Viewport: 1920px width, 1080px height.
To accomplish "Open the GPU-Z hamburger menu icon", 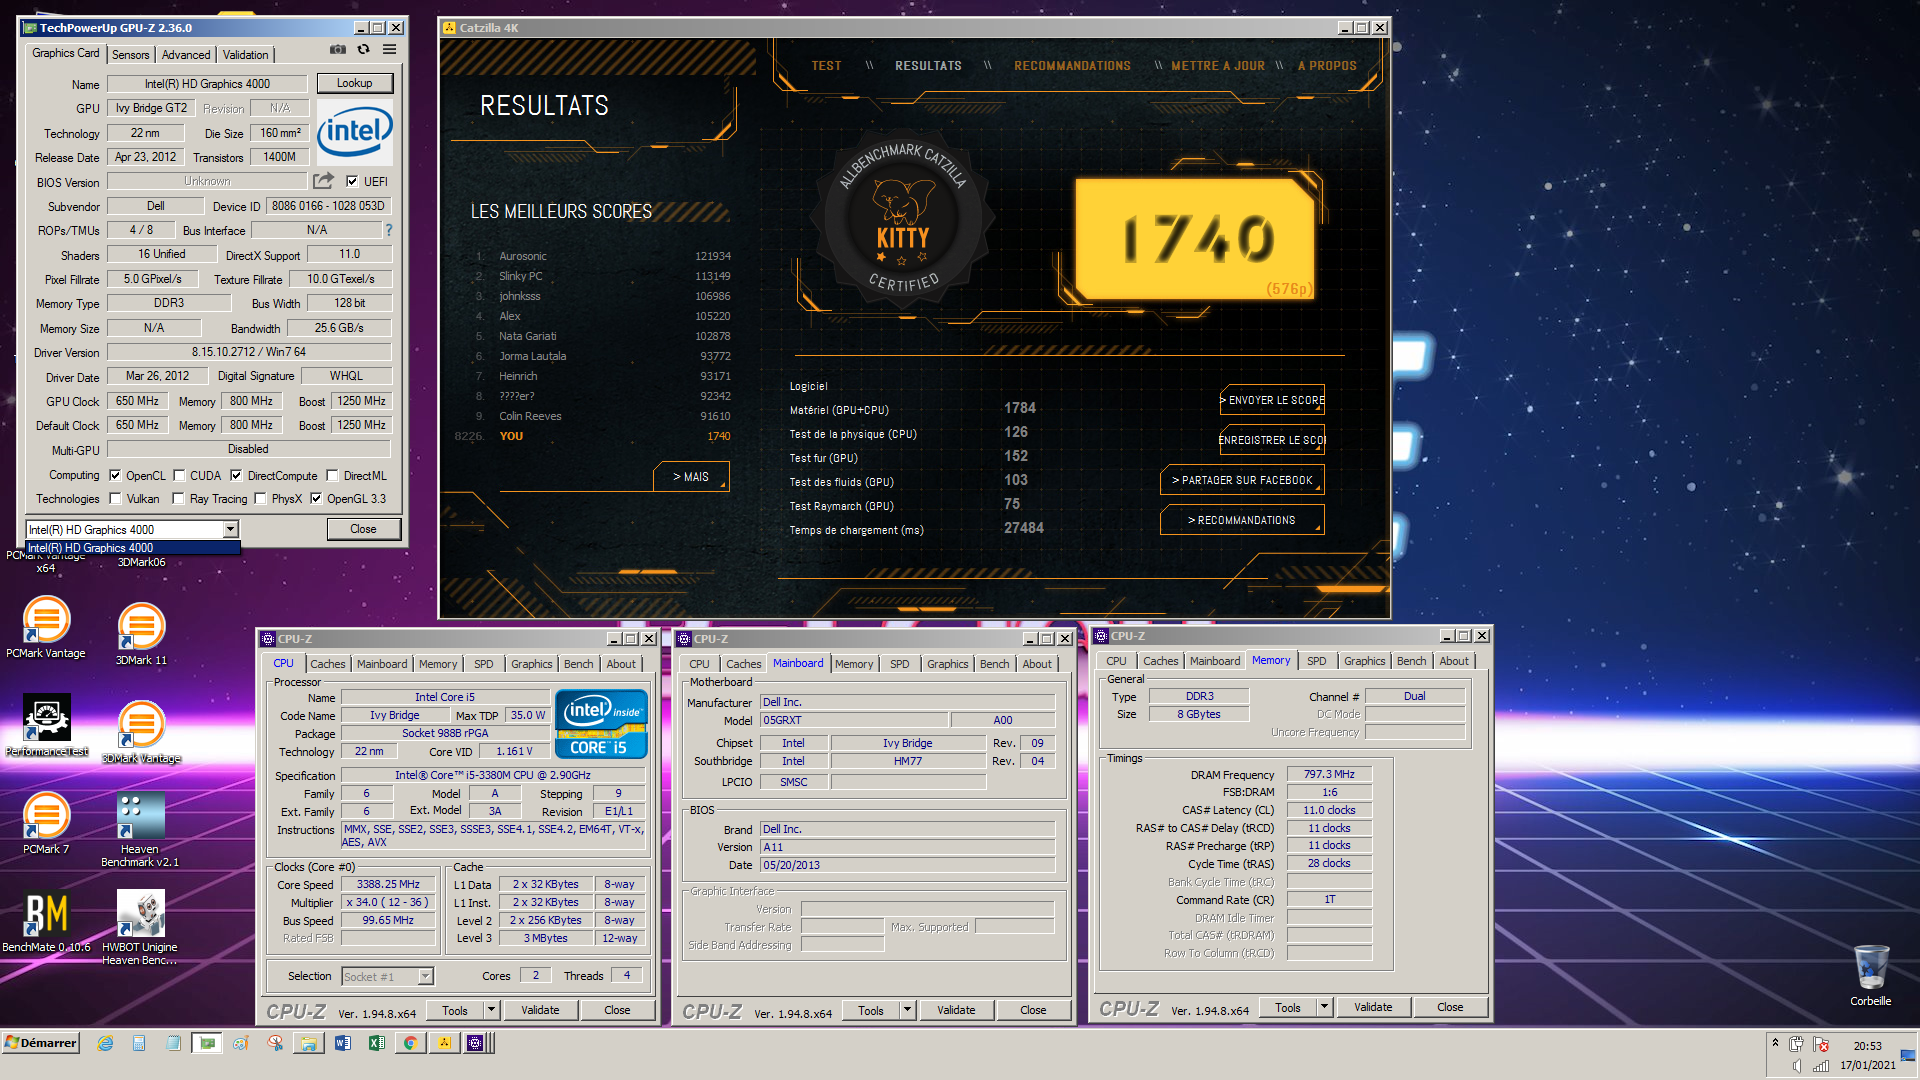I will click(390, 50).
